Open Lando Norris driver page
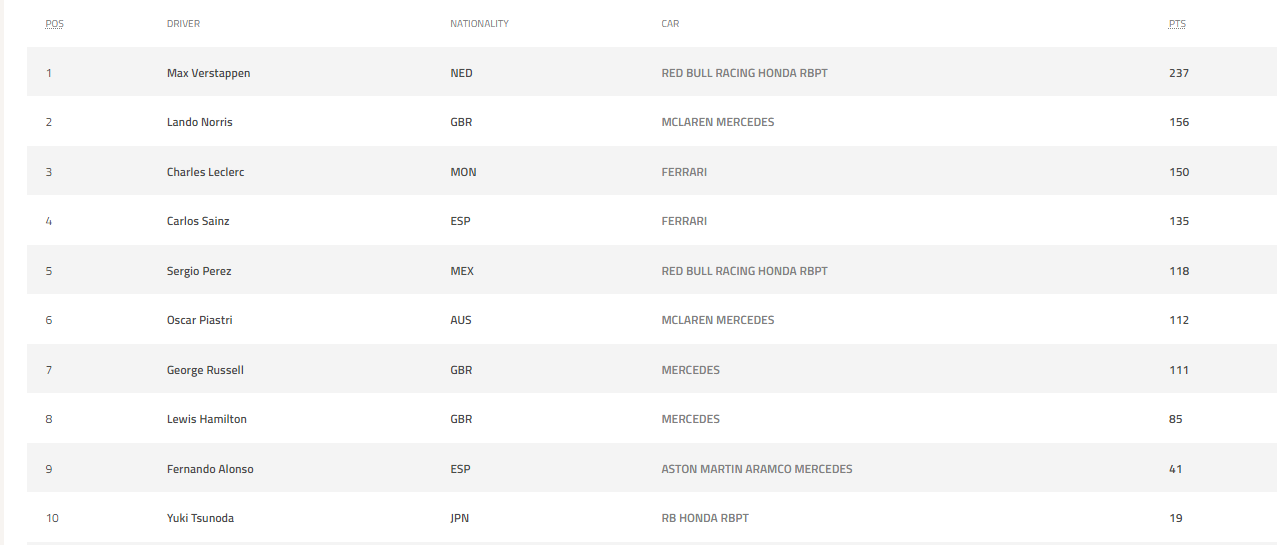 click(x=199, y=122)
